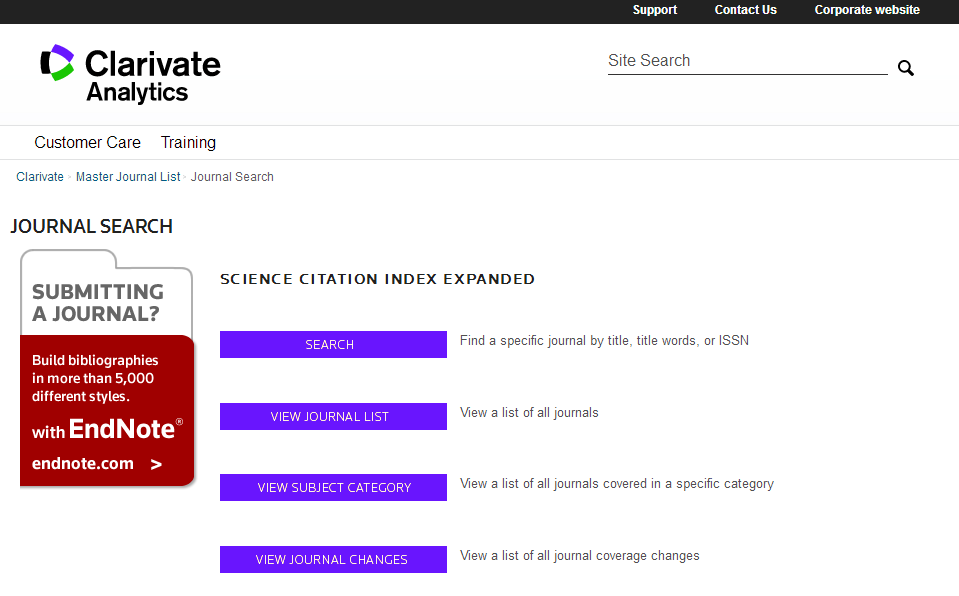Open VIEW SUBJECT CATEGORY button

pyautogui.click(x=333, y=488)
